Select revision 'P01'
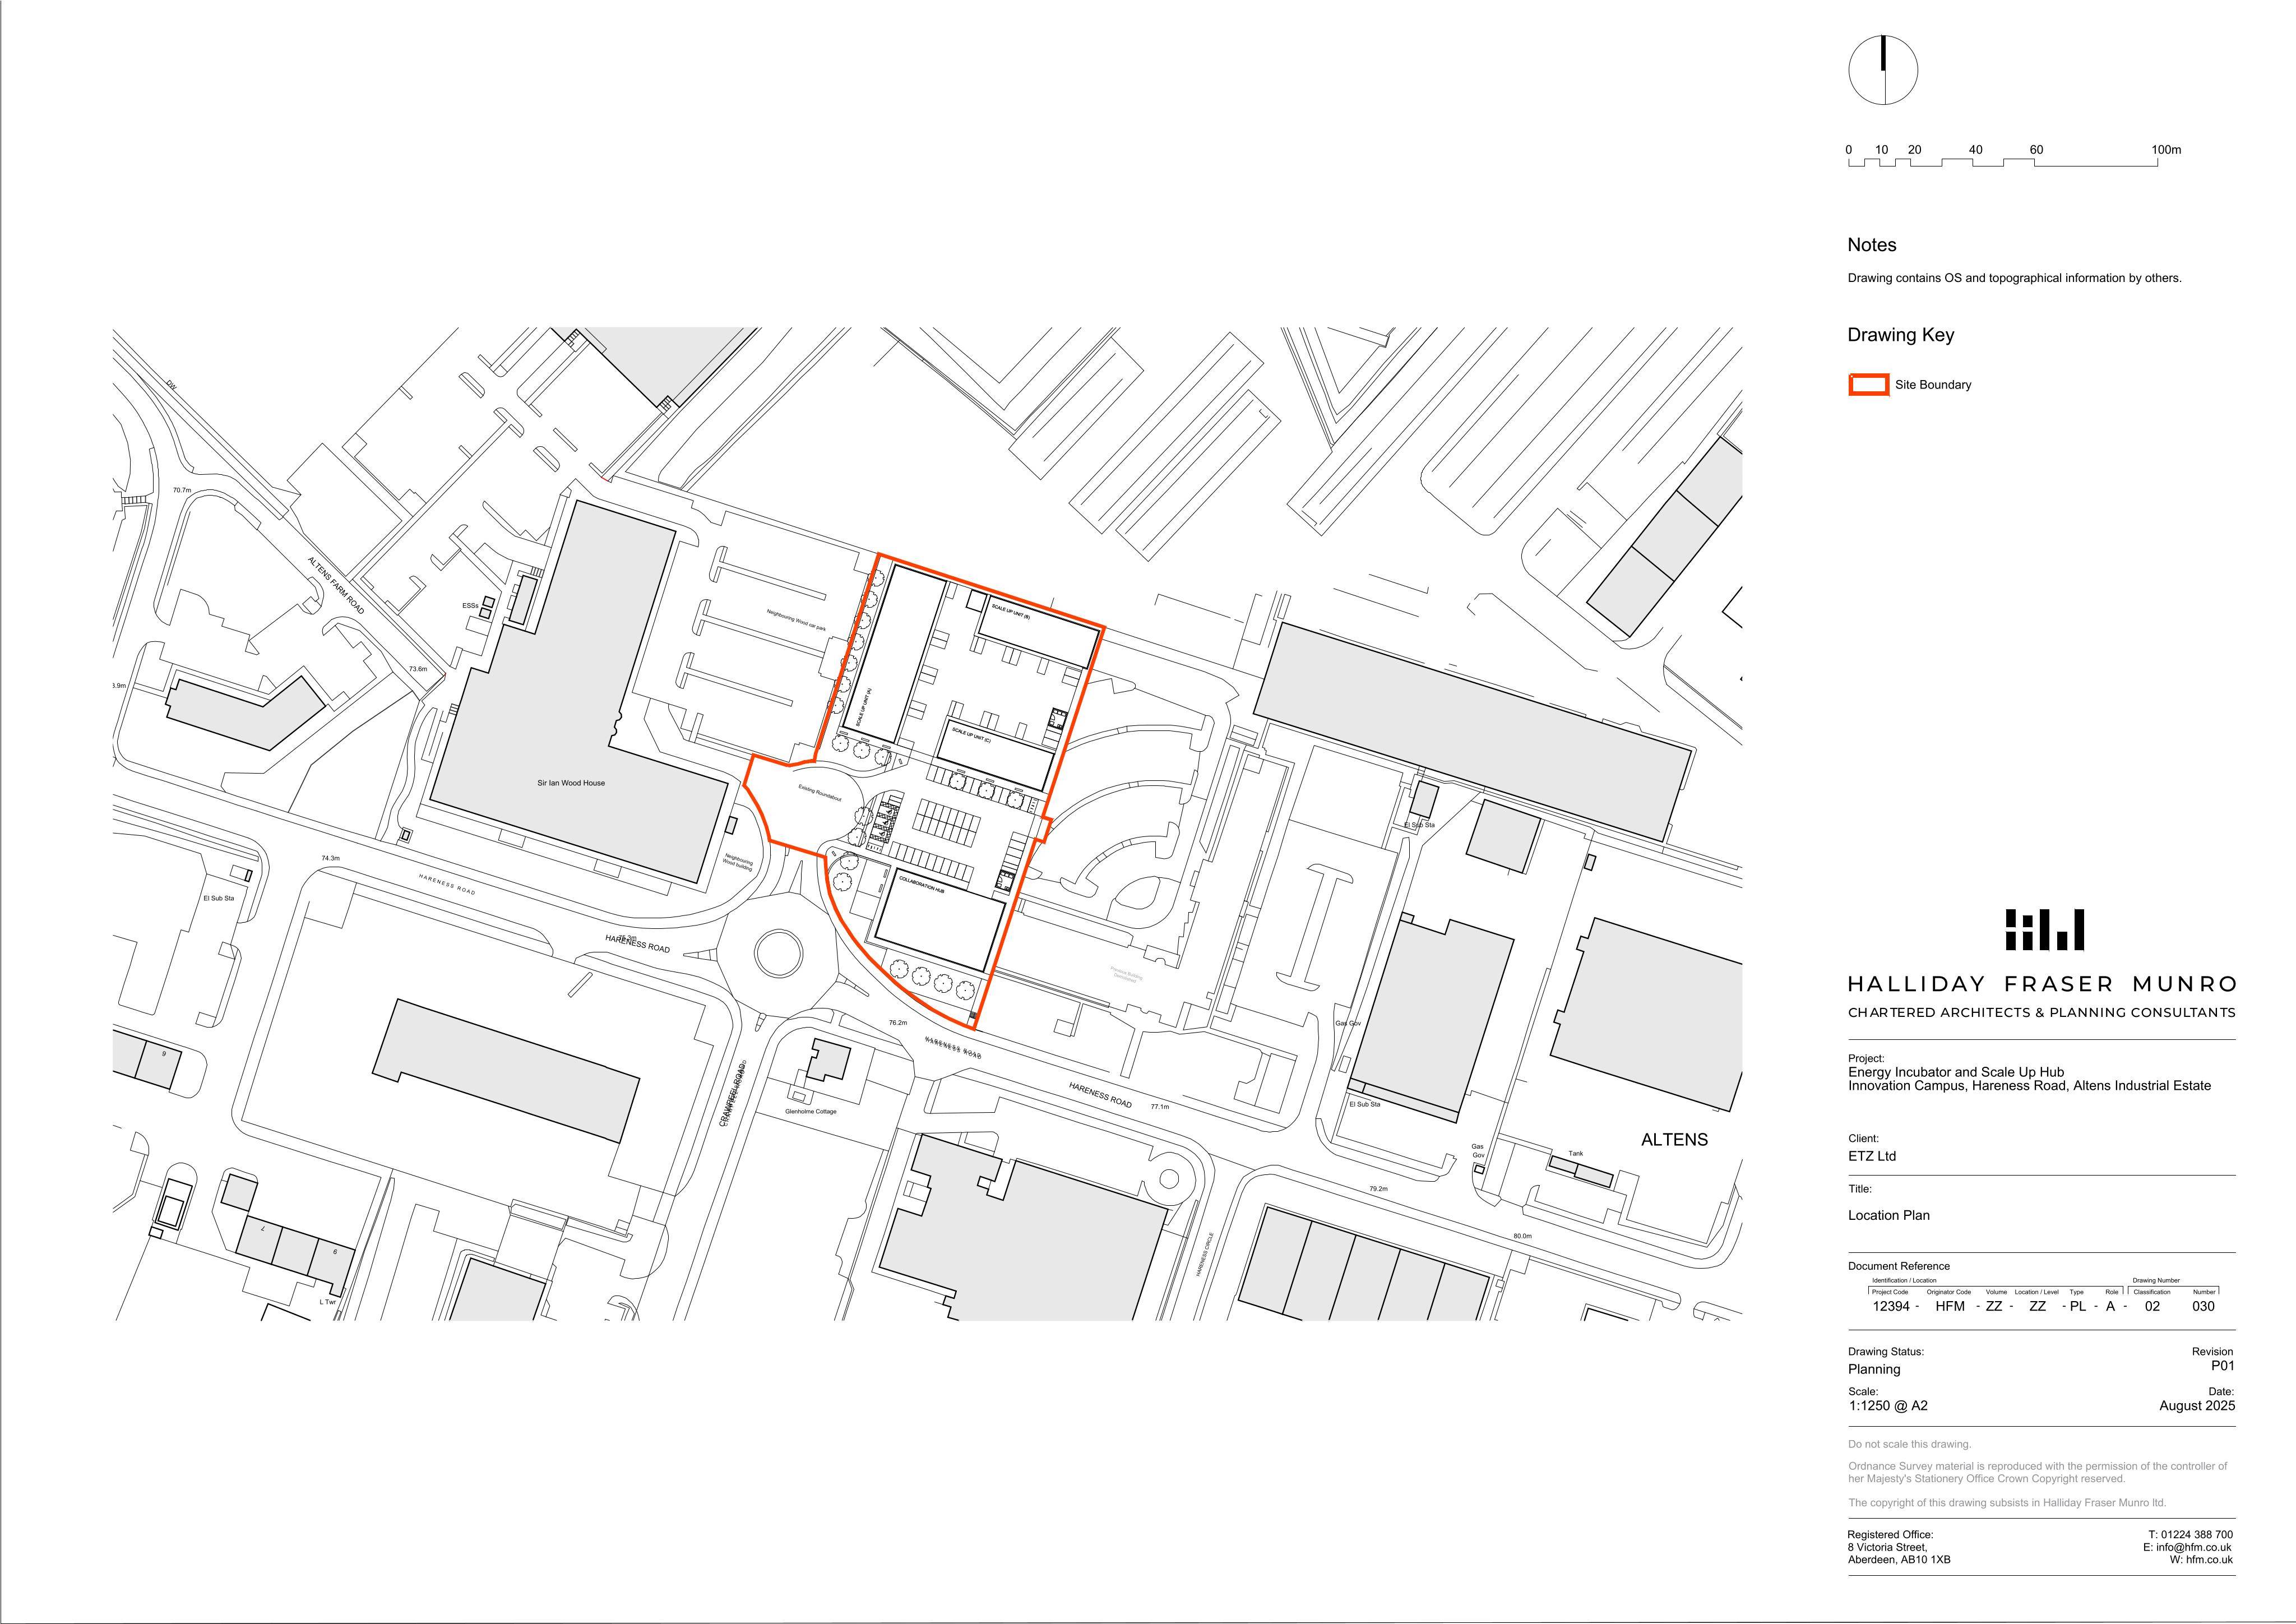Screen dimensions: 2296x1624 pyautogui.click(x=2222, y=1366)
